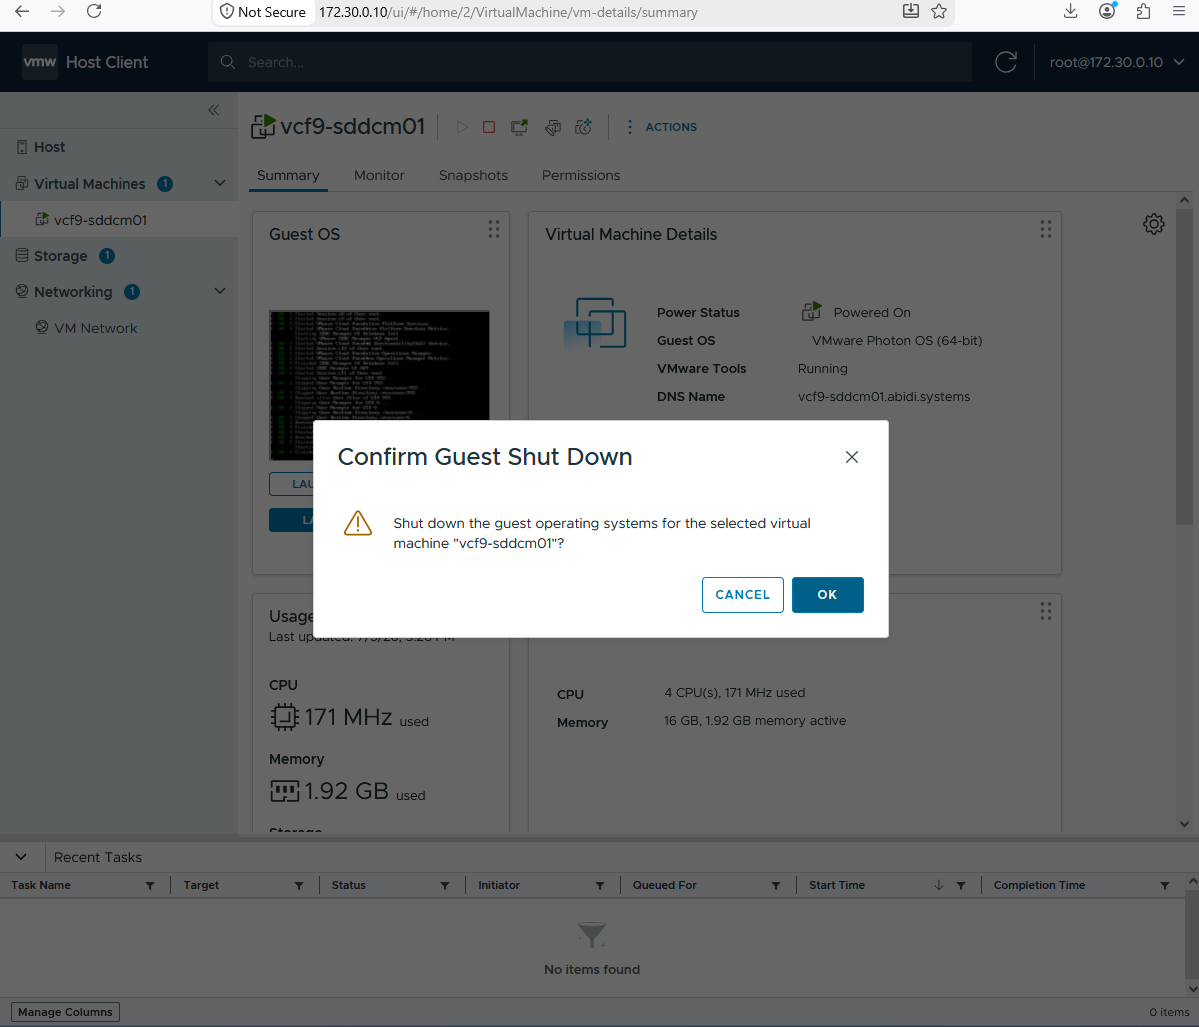Switch to the Permissions tab
1199x1027 pixels.
point(581,175)
